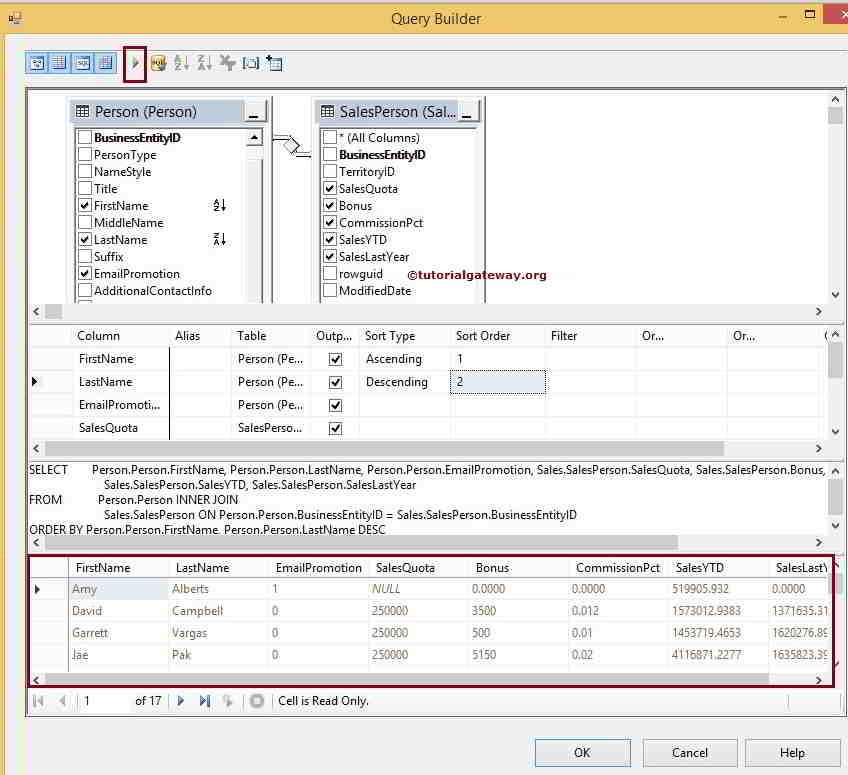Run the query using the execute icon
The width and height of the screenshot is (848, 775).
tap(134, 62)
